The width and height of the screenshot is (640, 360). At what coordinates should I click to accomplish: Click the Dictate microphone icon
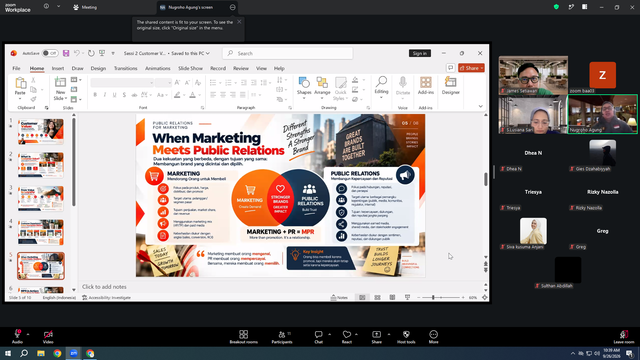[403, 82]
